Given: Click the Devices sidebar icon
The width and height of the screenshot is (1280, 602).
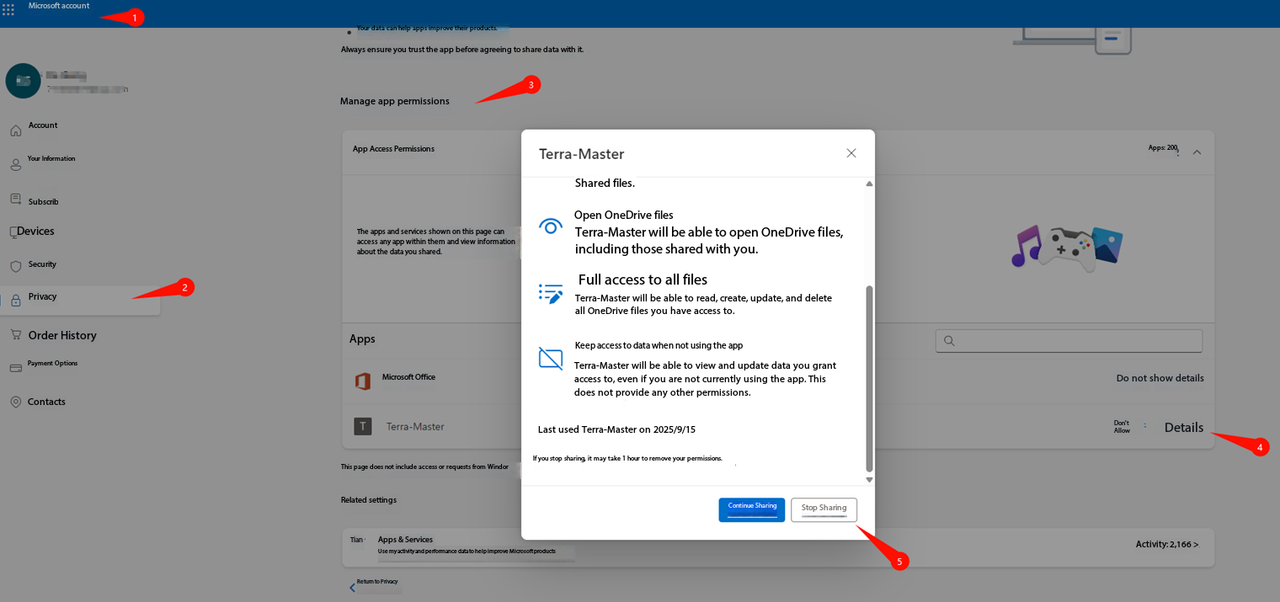Looking at the screenshot, I should pyautogui.click(x=13, y=232).
